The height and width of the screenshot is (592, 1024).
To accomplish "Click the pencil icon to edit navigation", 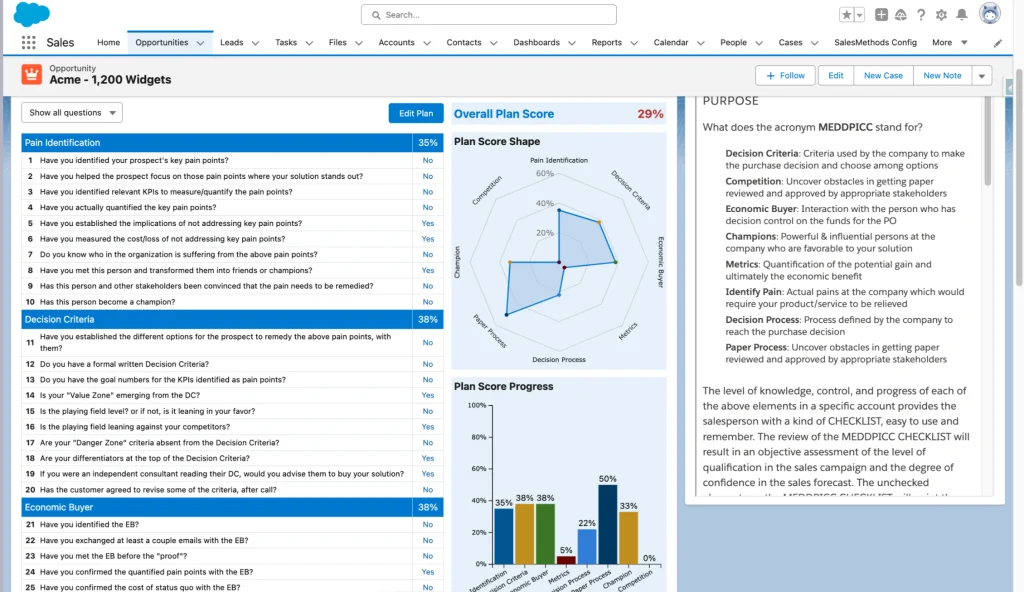I will (997, 43).
